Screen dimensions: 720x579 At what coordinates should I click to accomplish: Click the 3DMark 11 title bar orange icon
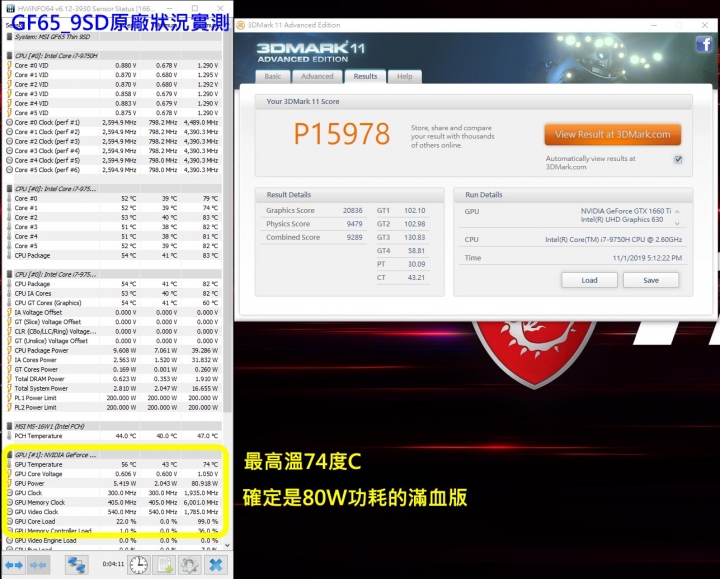click(x=241, y=25)
